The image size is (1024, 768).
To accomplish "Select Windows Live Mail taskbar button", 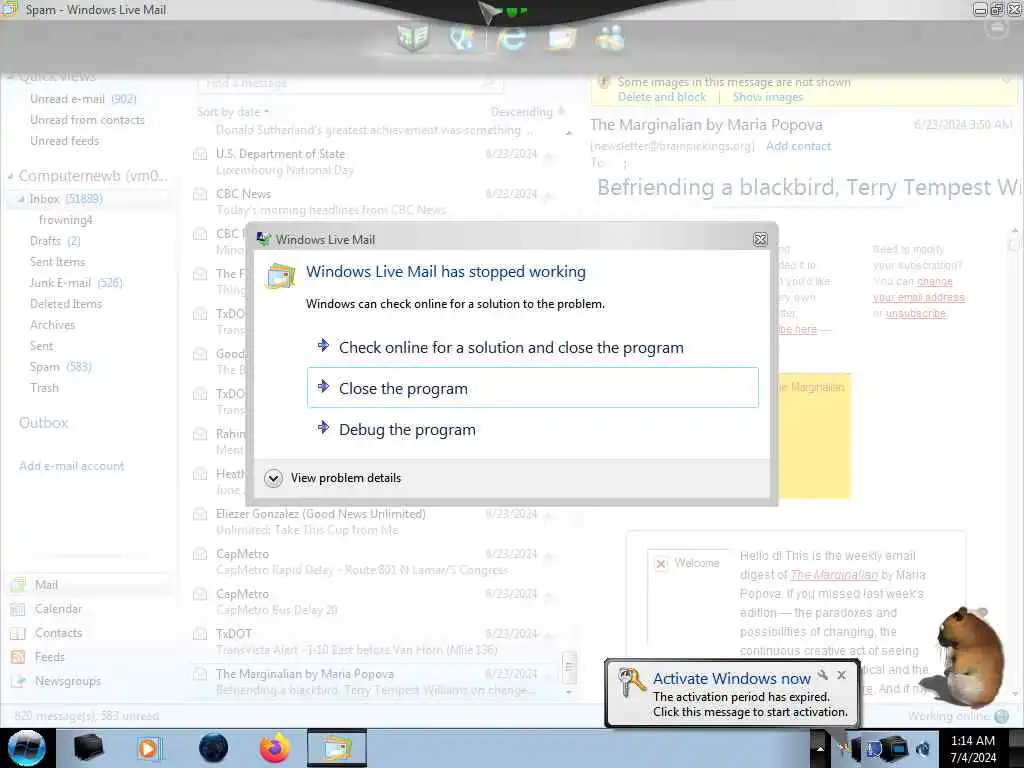I will (x=337, y=748).
